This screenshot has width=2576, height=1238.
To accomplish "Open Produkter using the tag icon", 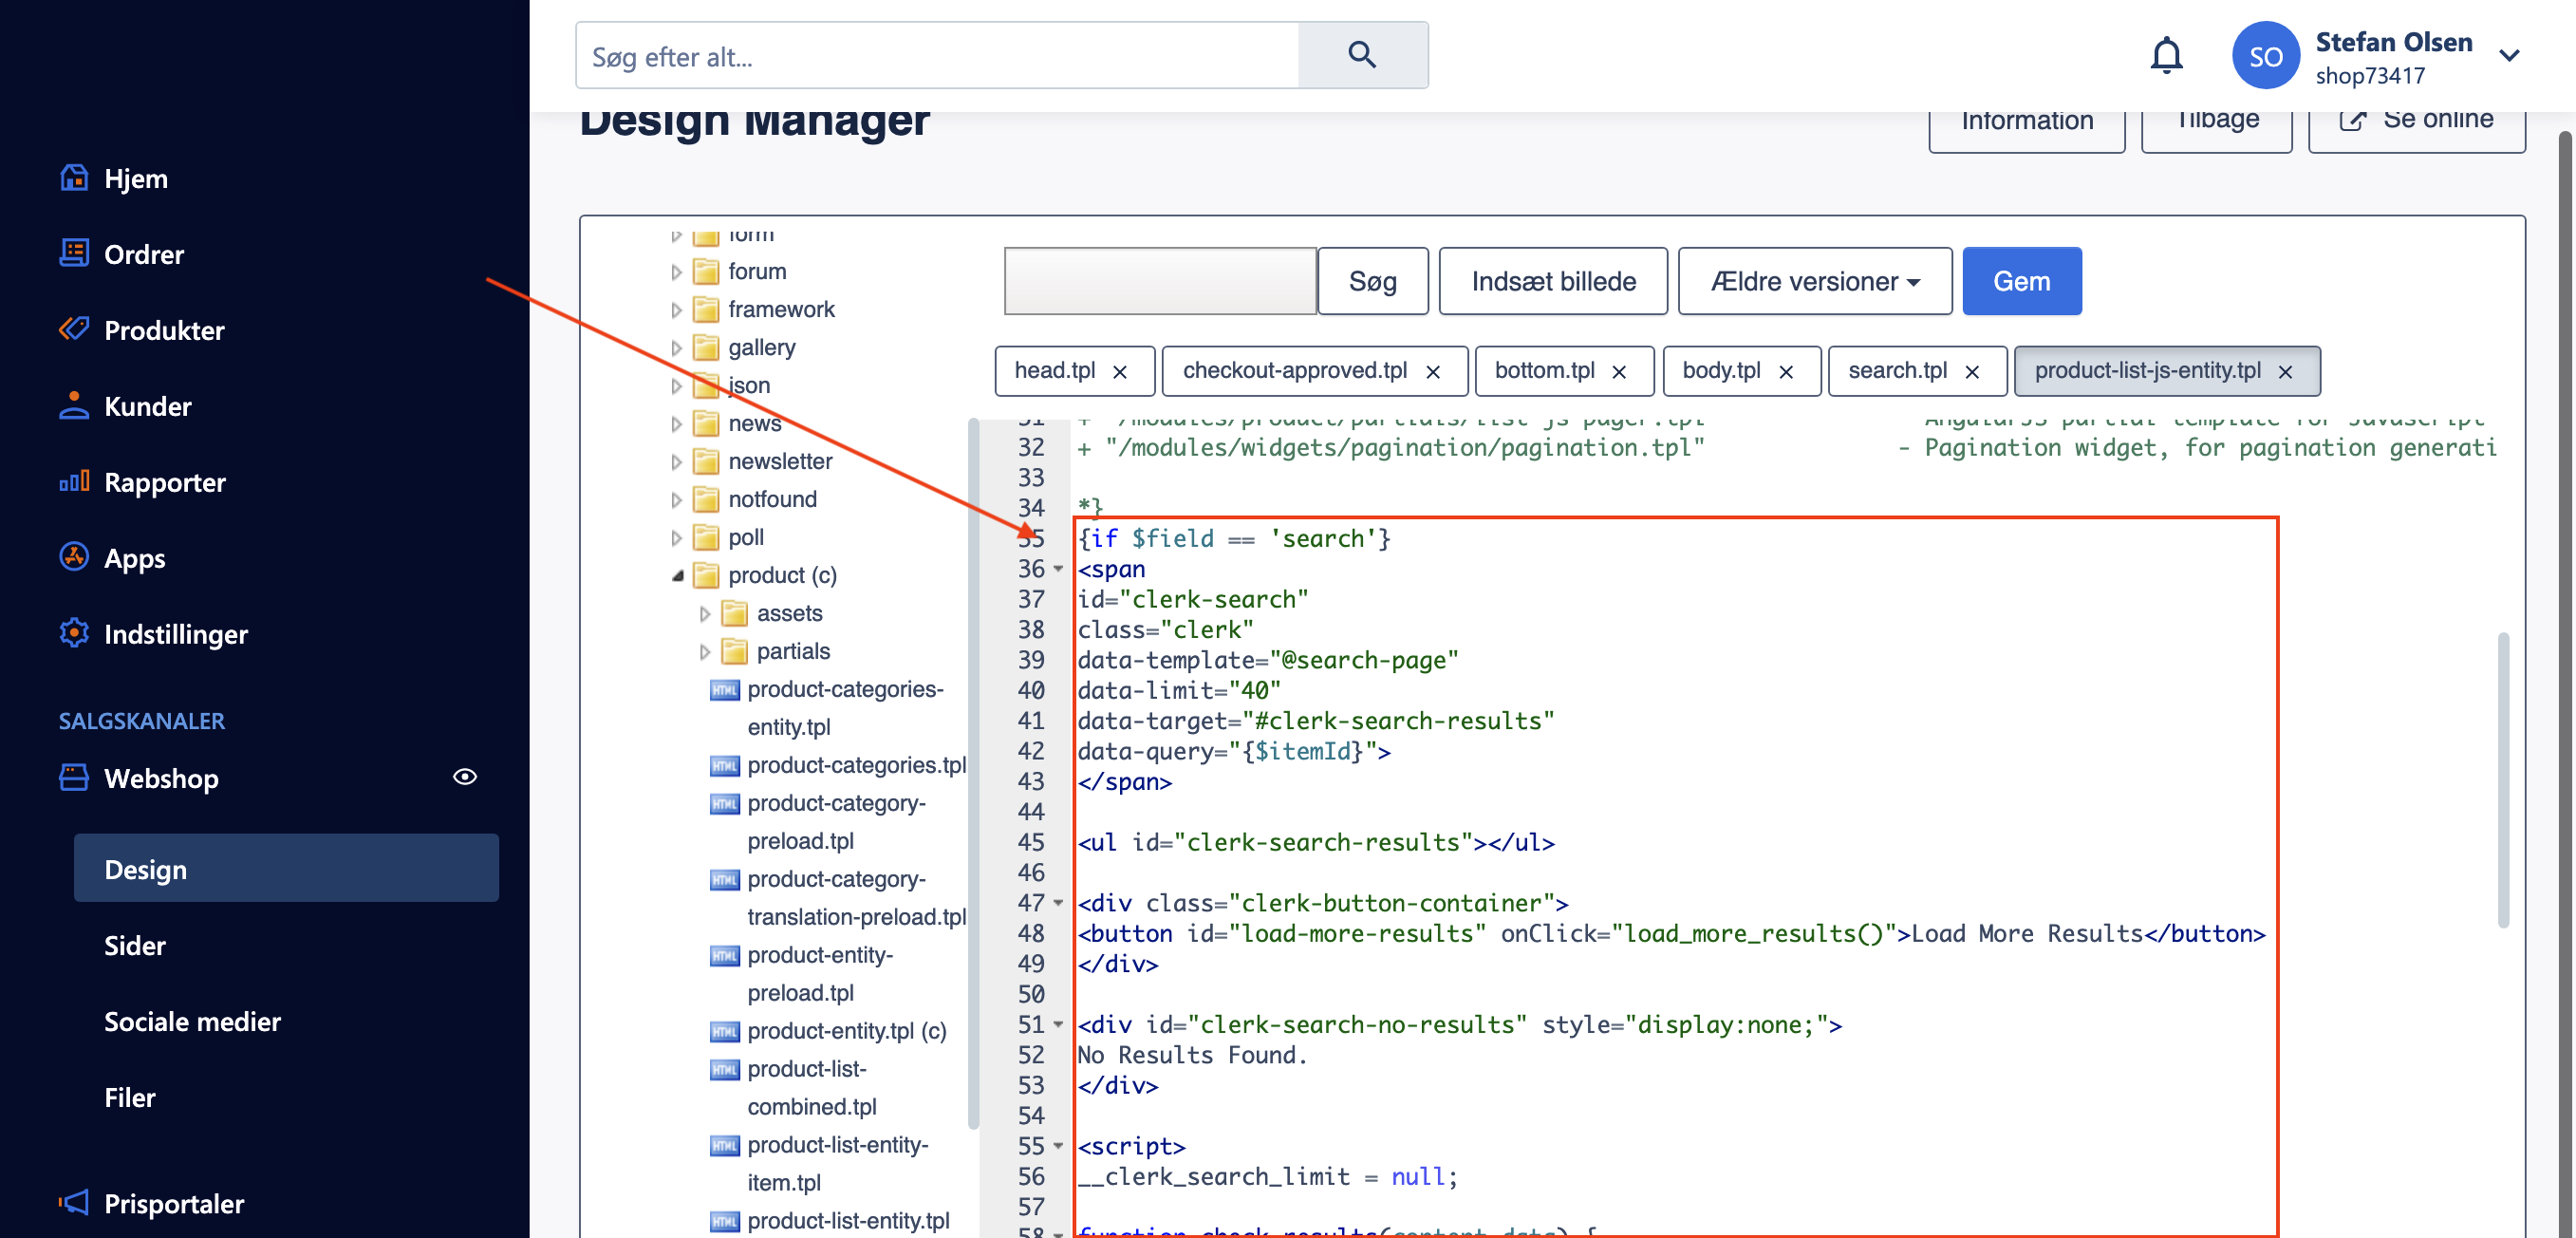I will click(x=74, y=329).
